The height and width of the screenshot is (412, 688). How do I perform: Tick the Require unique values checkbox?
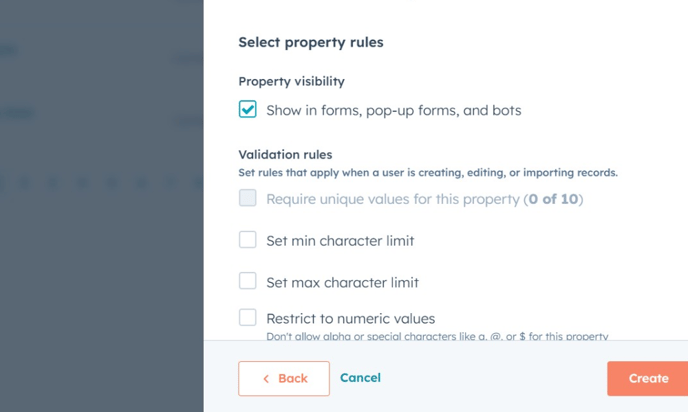tap(248, 198)
